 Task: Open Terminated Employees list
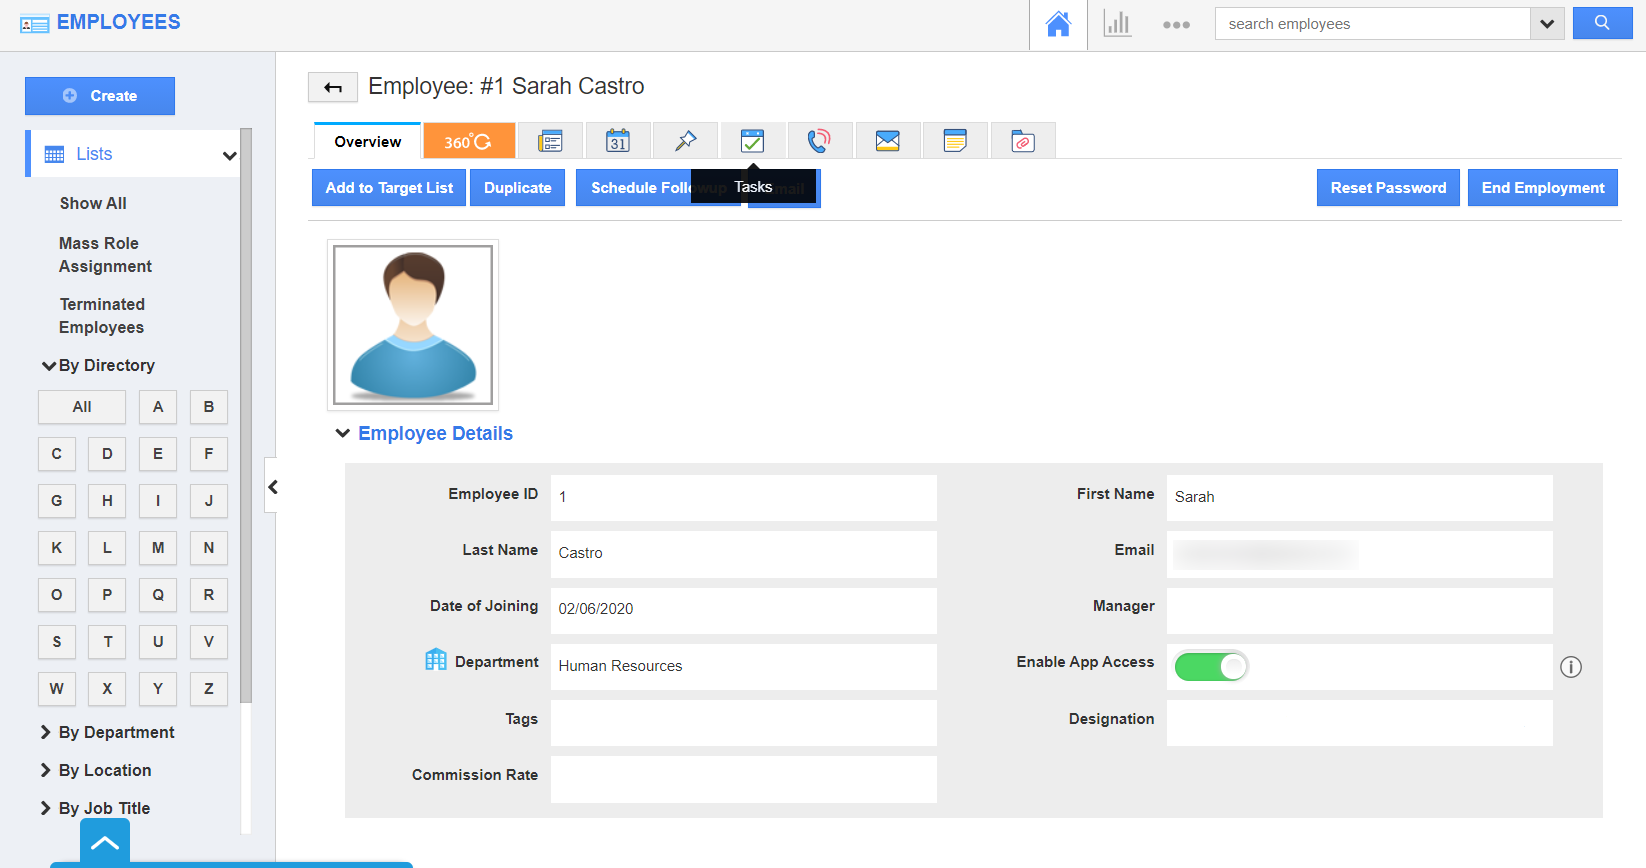[x=102, y=316]
